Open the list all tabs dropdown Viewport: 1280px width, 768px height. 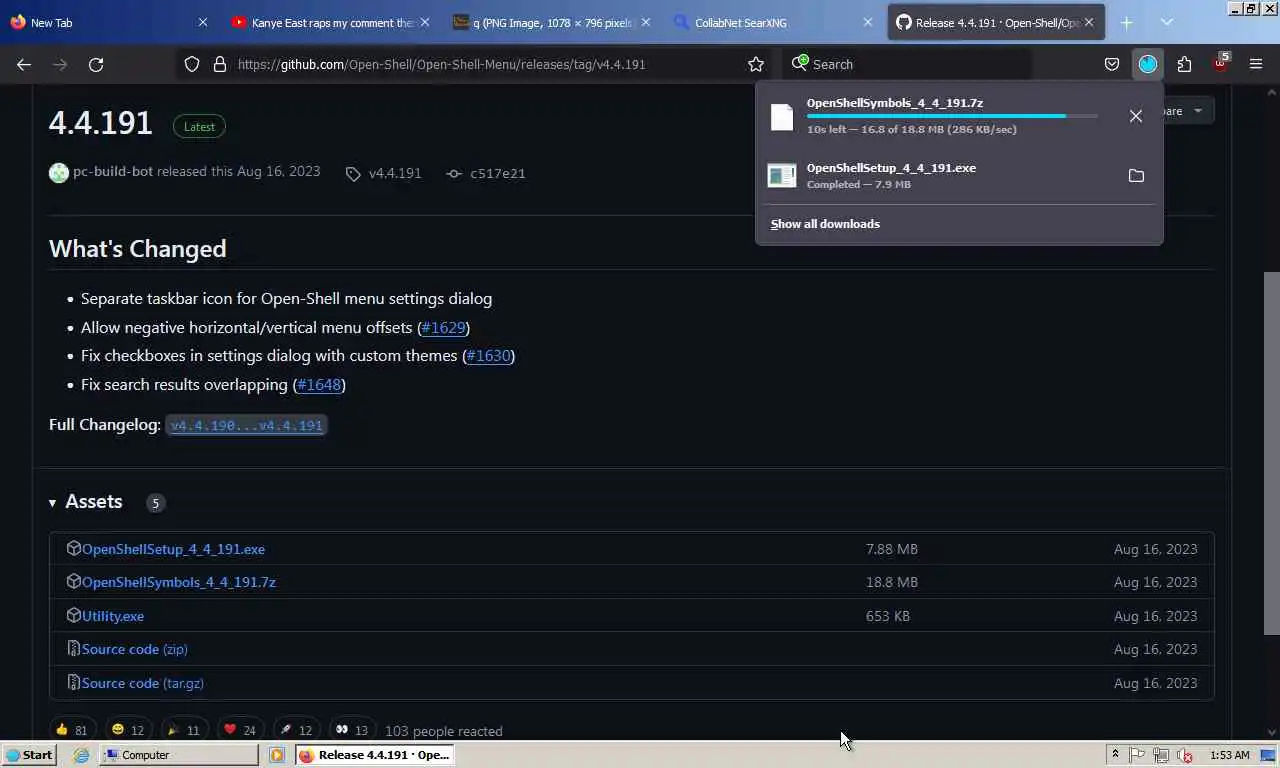pos(1166,22)
